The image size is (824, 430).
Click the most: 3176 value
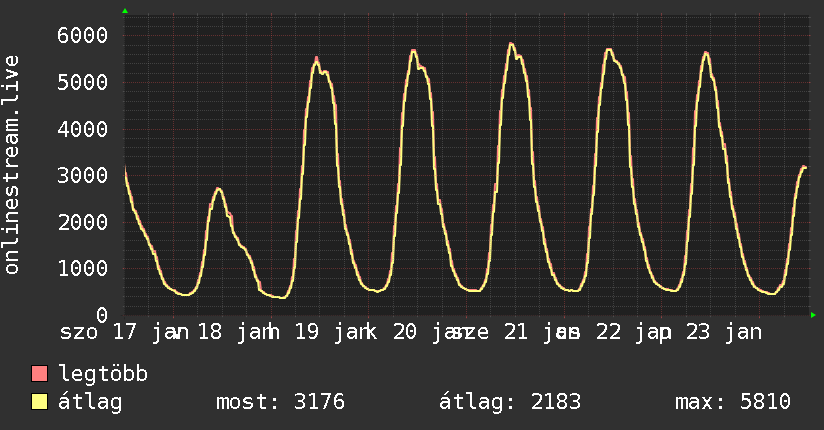click(x=280, y=402)
